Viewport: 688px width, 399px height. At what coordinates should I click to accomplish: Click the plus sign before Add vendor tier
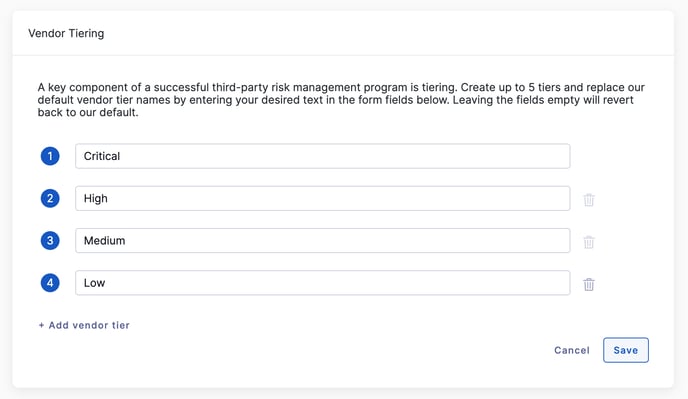pyautogui.click(x=41, y=325)
